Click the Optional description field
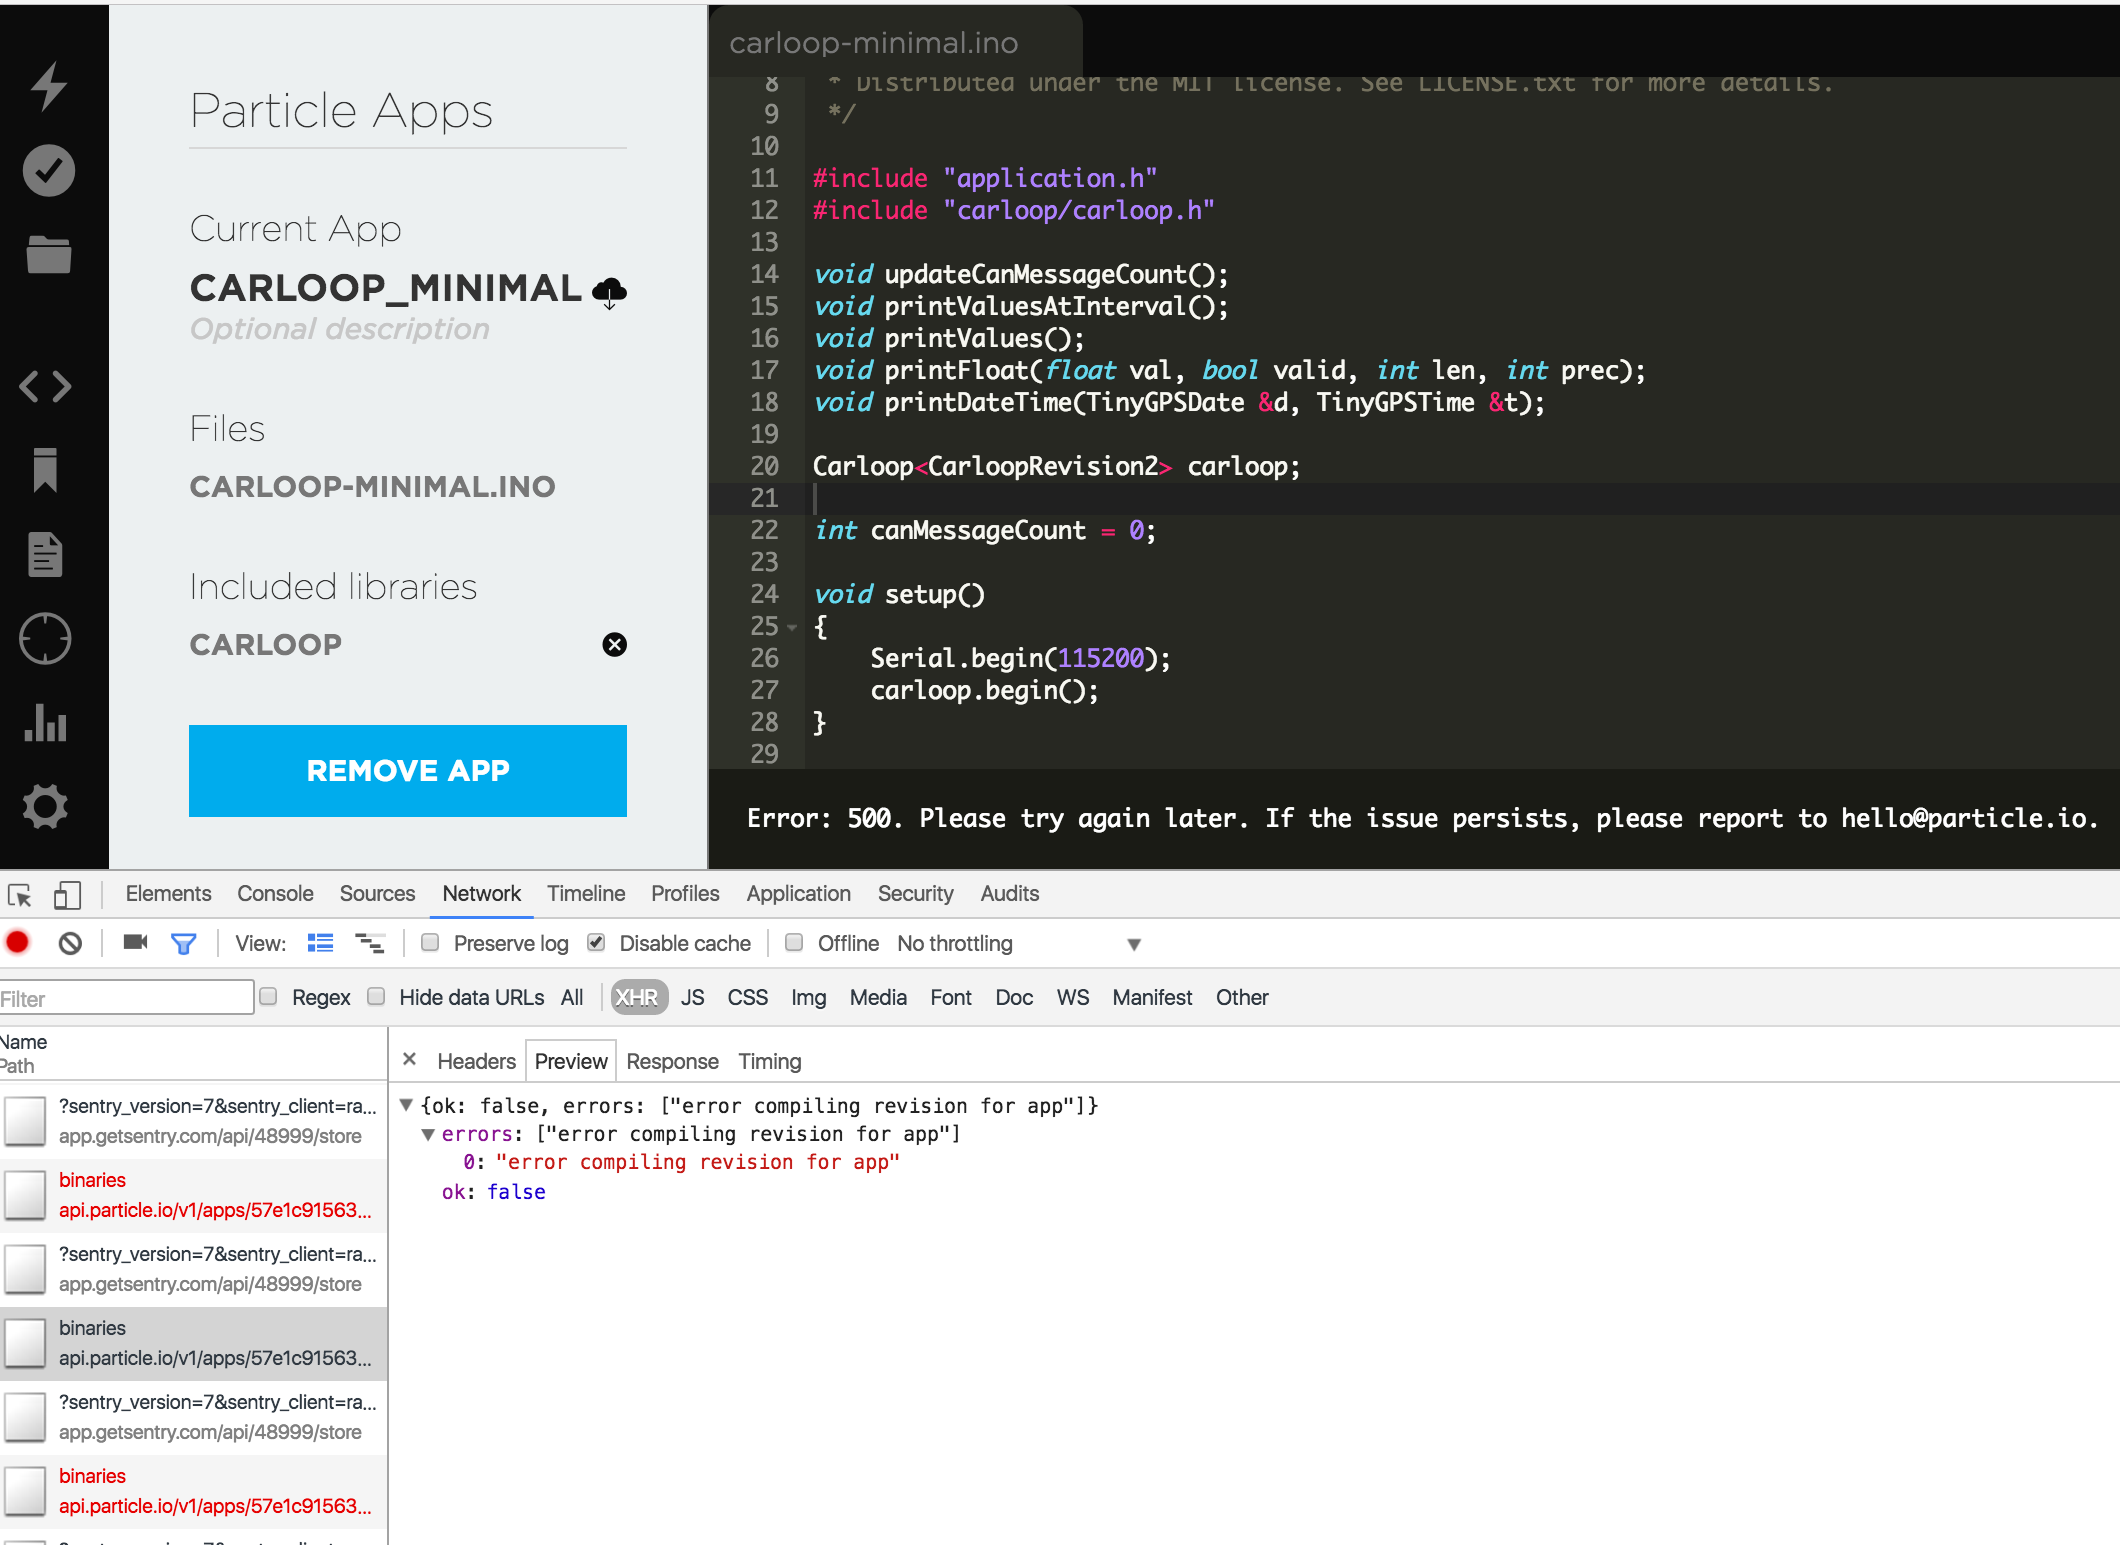This screenshot has height=1545, width=2120. (x=340, y=329)
